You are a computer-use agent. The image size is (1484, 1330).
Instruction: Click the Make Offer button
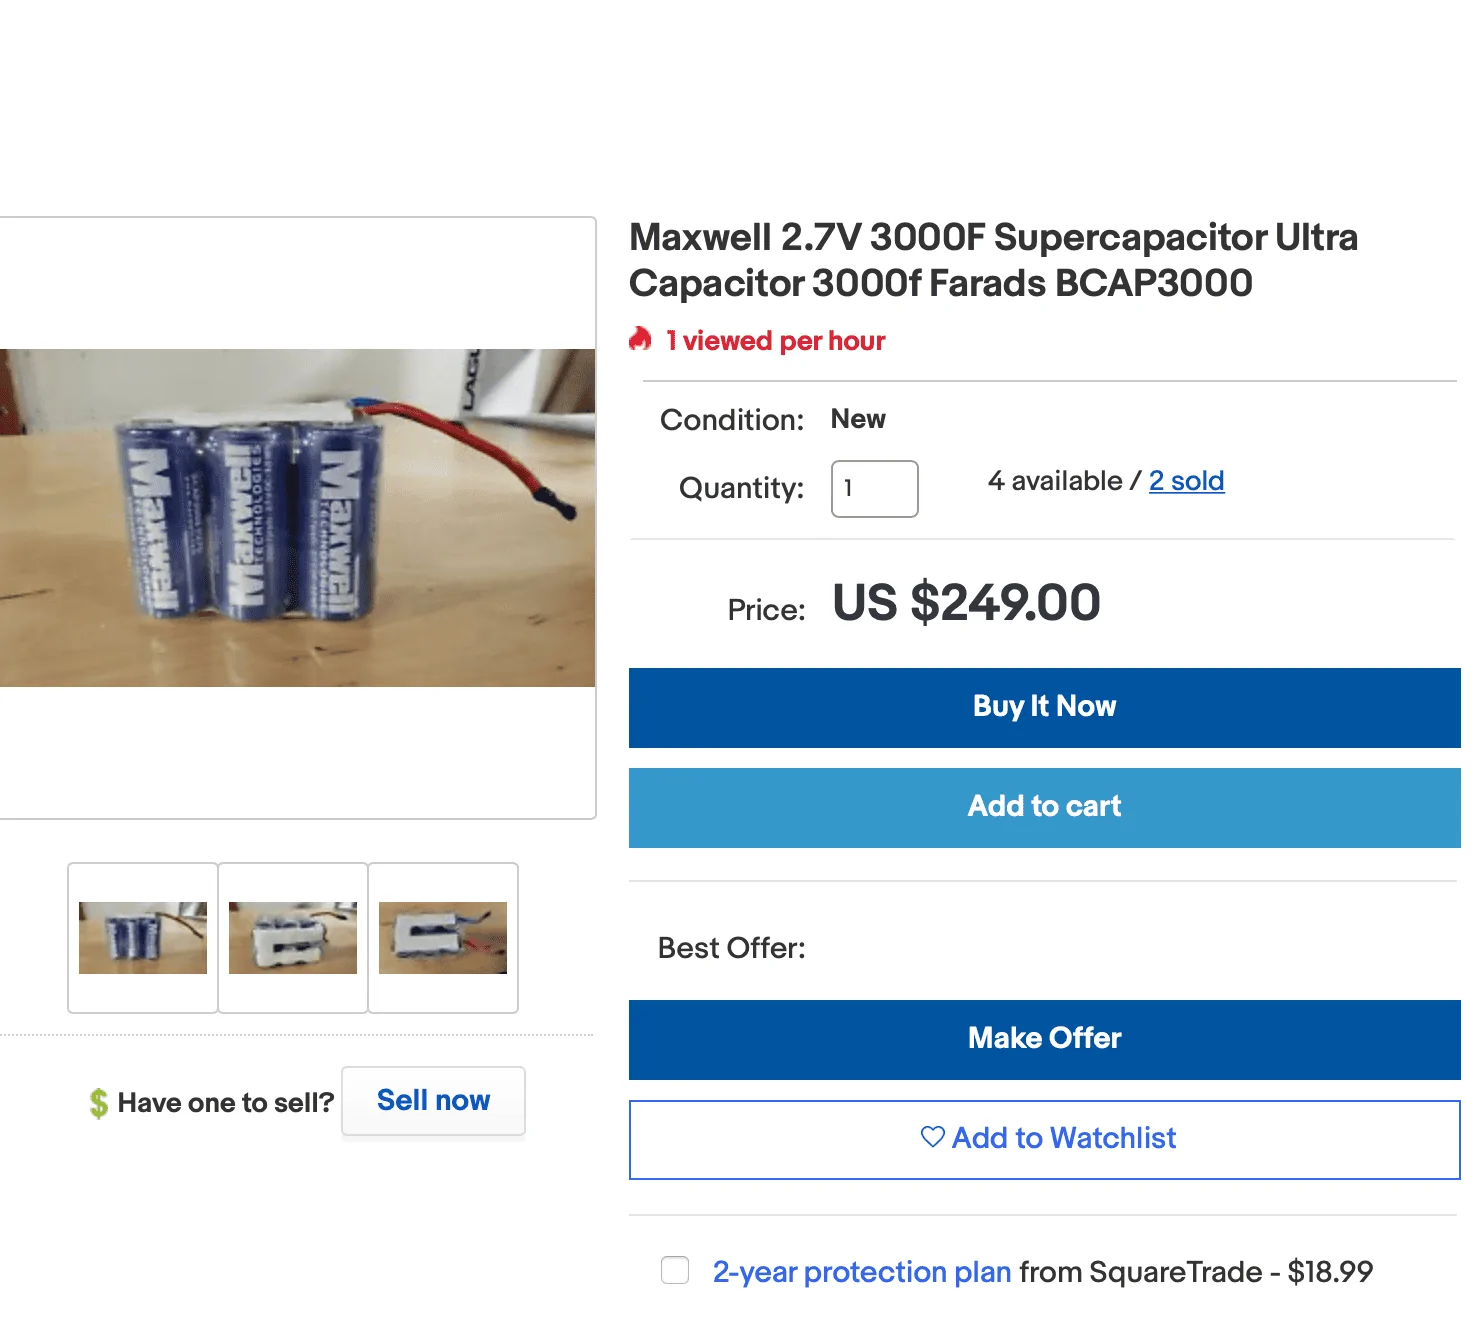pyautogui.click(x=1043, y=1039)
